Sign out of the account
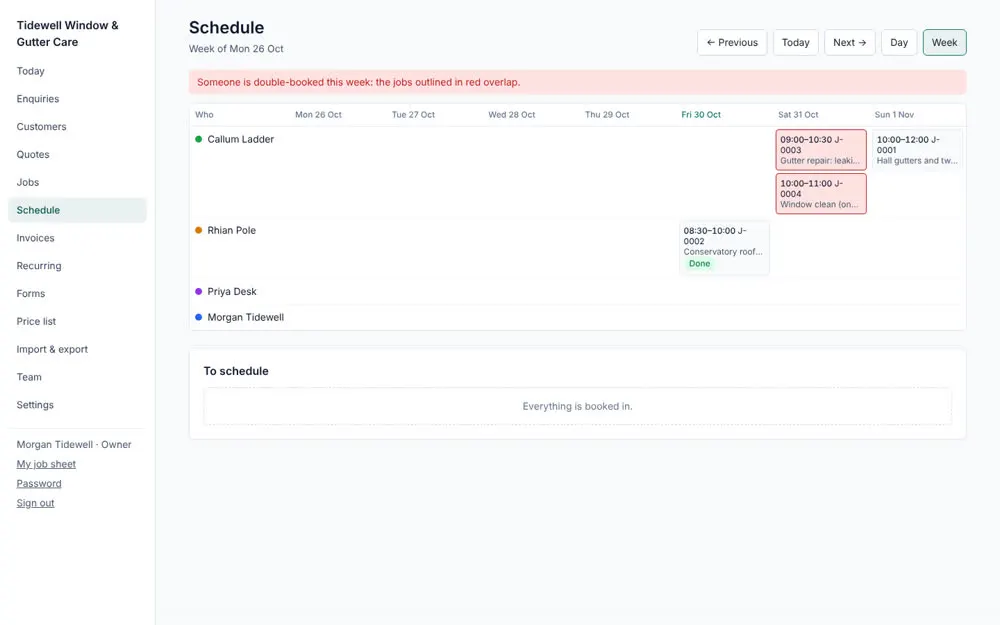Viewport: 1000px width, 625px height. tap(35, 503)
